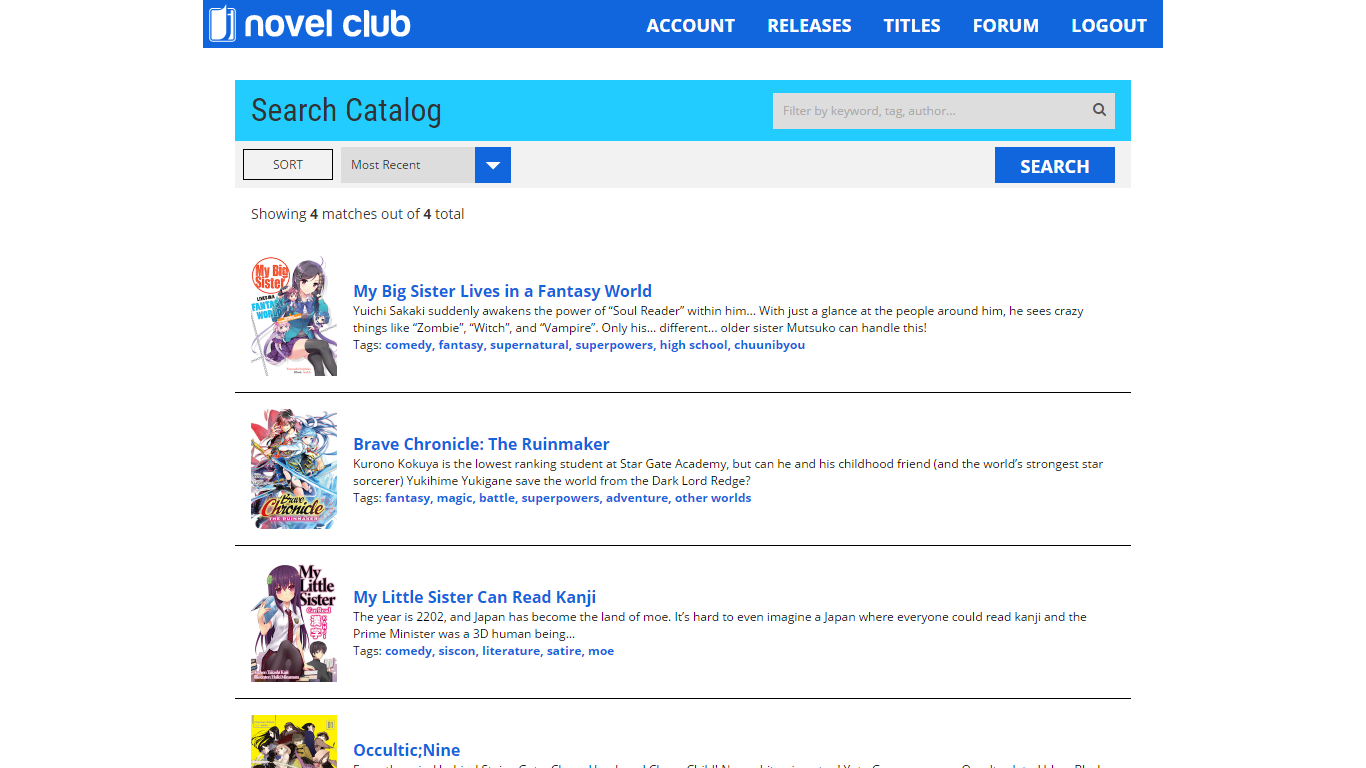Open the Occultic;Nine title link
This screenshot has height=768, width=1366.
(406, 750)
